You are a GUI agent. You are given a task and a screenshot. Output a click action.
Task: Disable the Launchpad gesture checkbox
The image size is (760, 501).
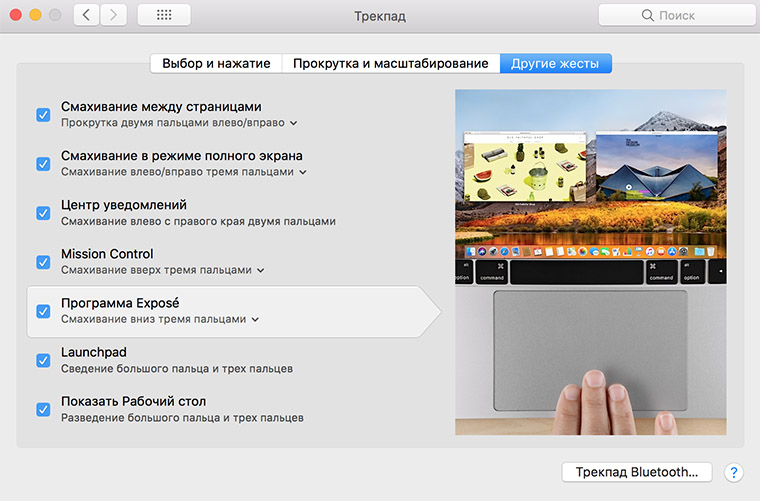pyautogui.click(x=43, y=360)
